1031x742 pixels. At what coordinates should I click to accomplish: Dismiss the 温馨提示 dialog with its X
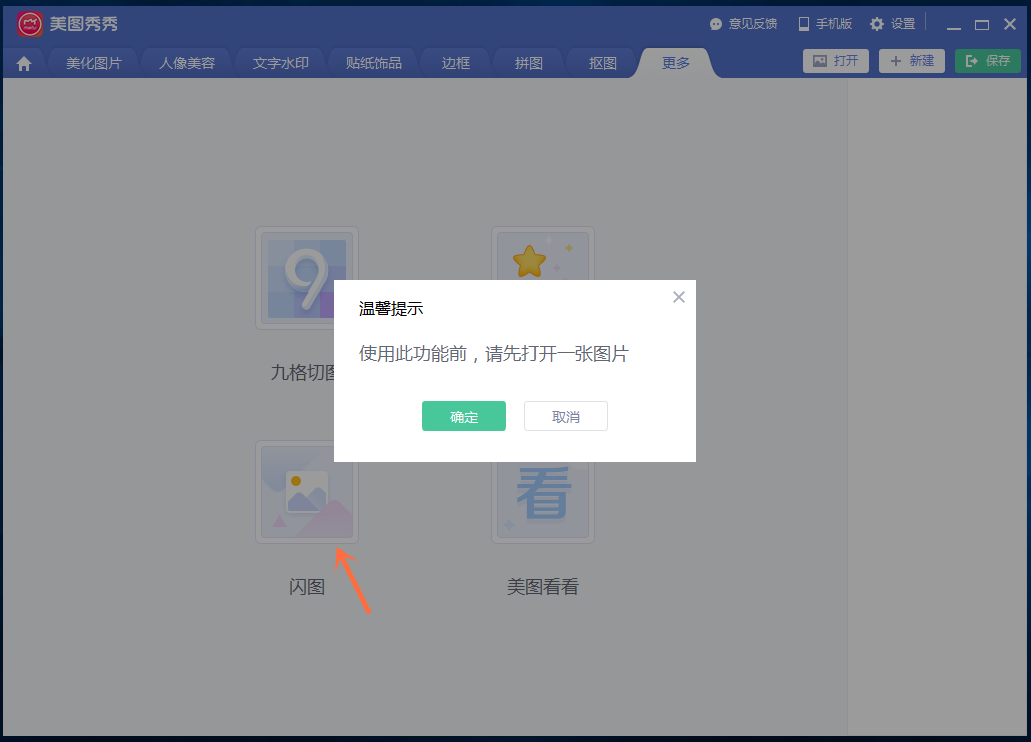[678, 297]
